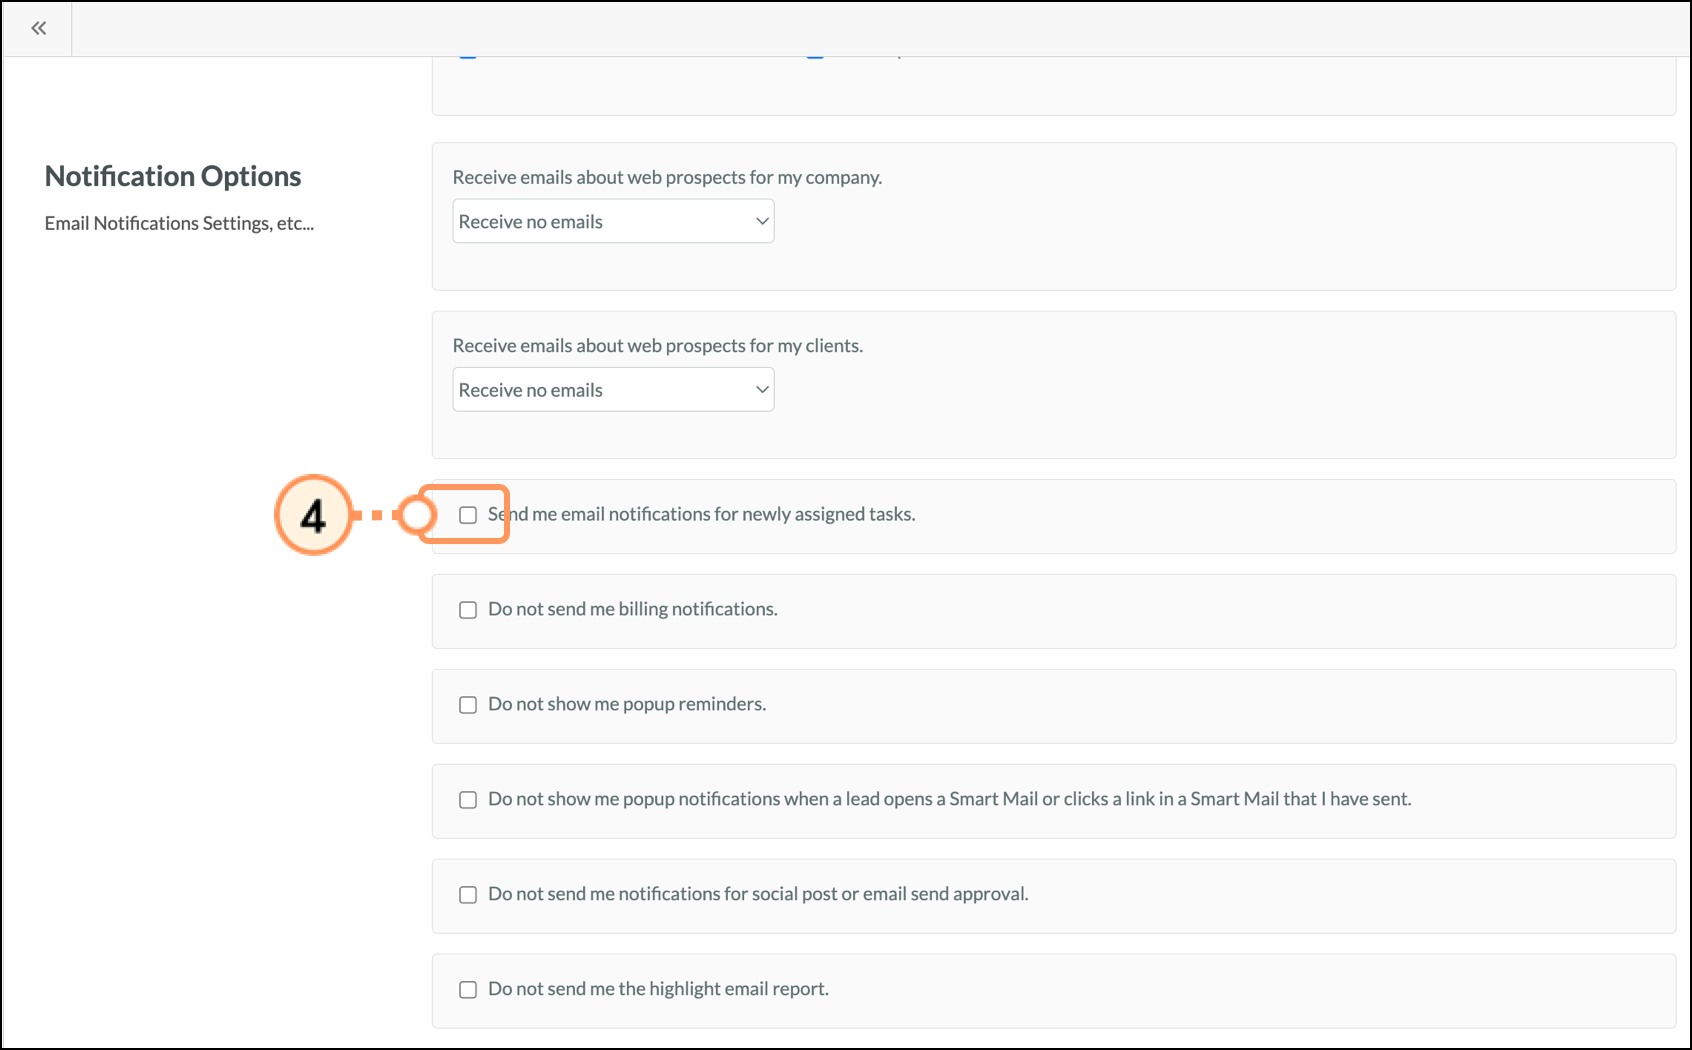
Task: Click chevron arrow of company prospects dropdown
Action: click(x=762, y=221)
